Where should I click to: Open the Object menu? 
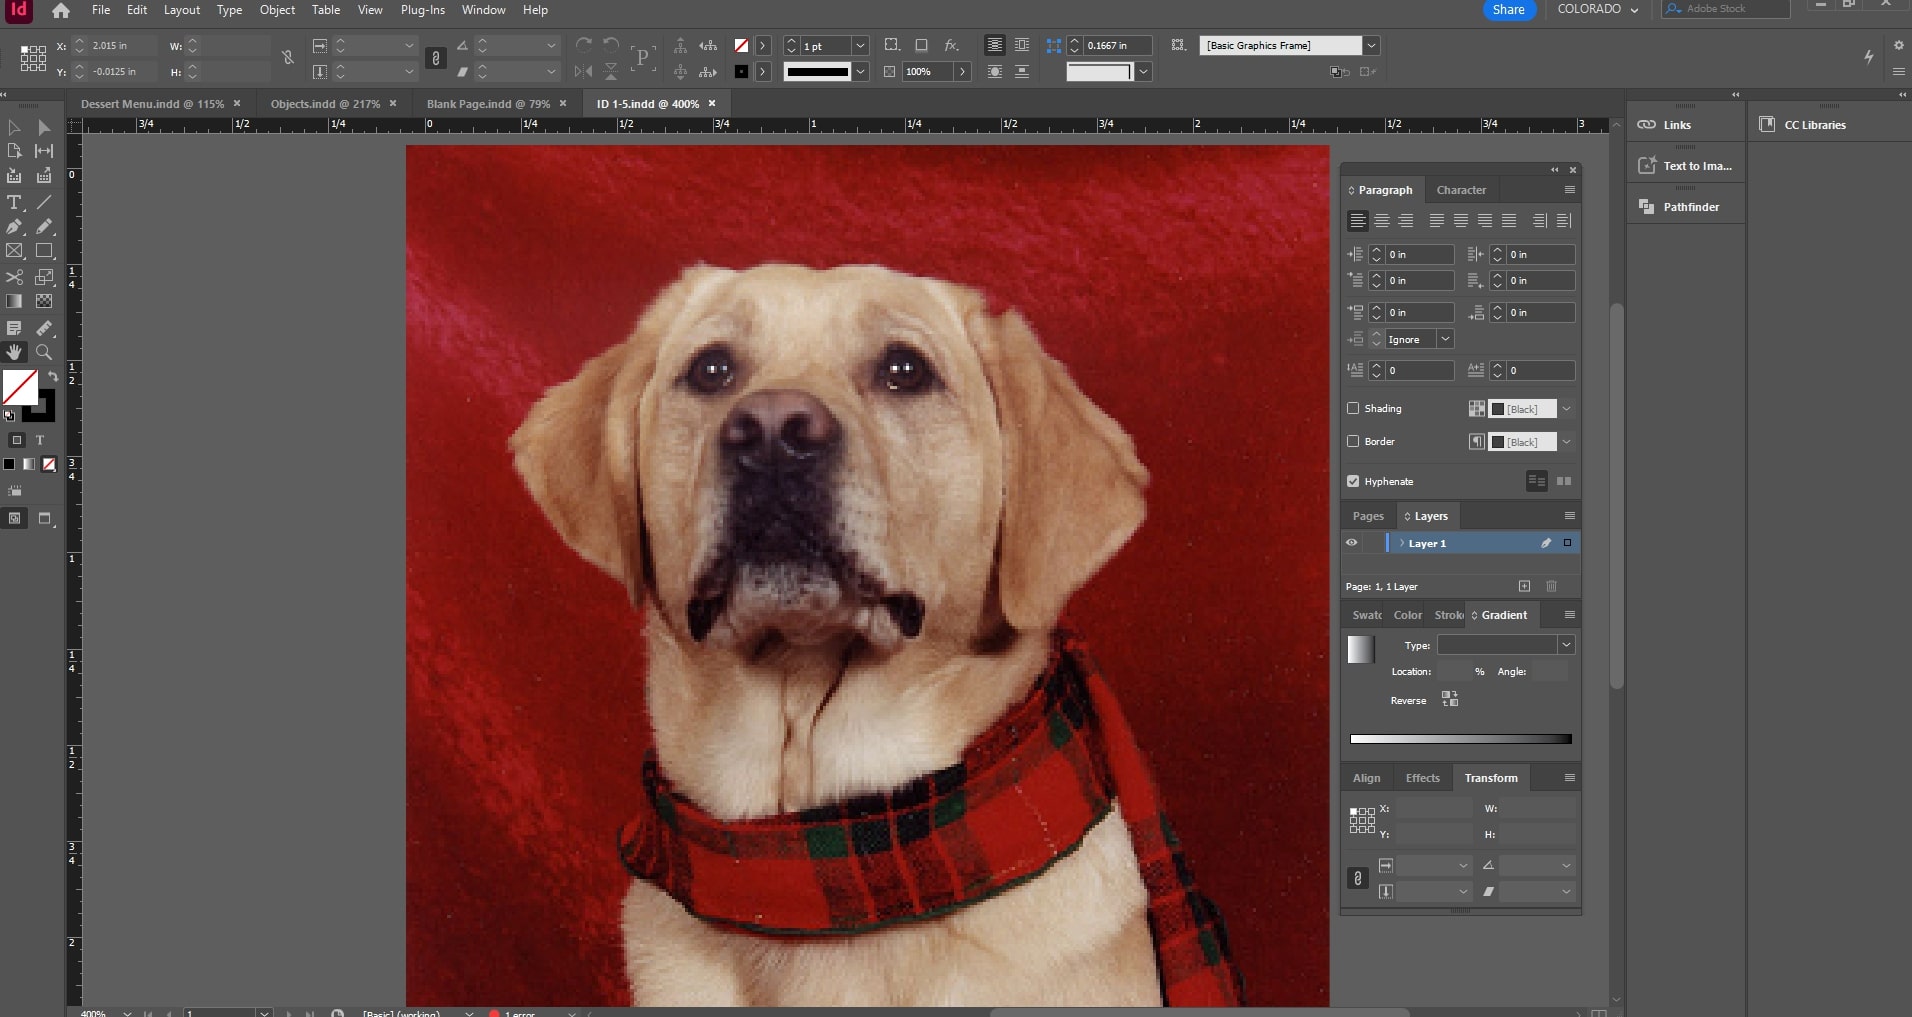pyautogui.click(x=277, y=10)
